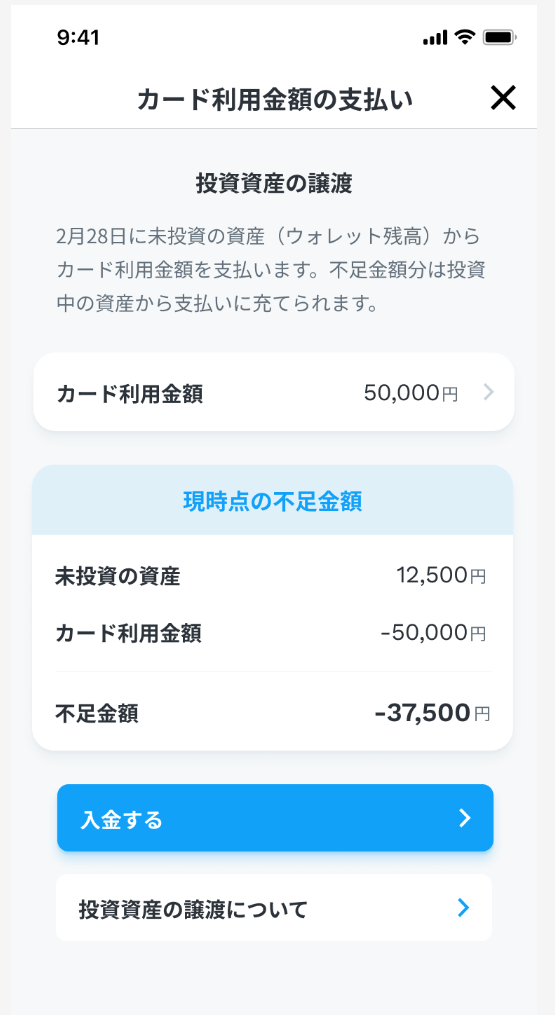Tap the -50,000円 card usage amount
The width and height of the screenshot is (555, 1015).
click(433, 632)
